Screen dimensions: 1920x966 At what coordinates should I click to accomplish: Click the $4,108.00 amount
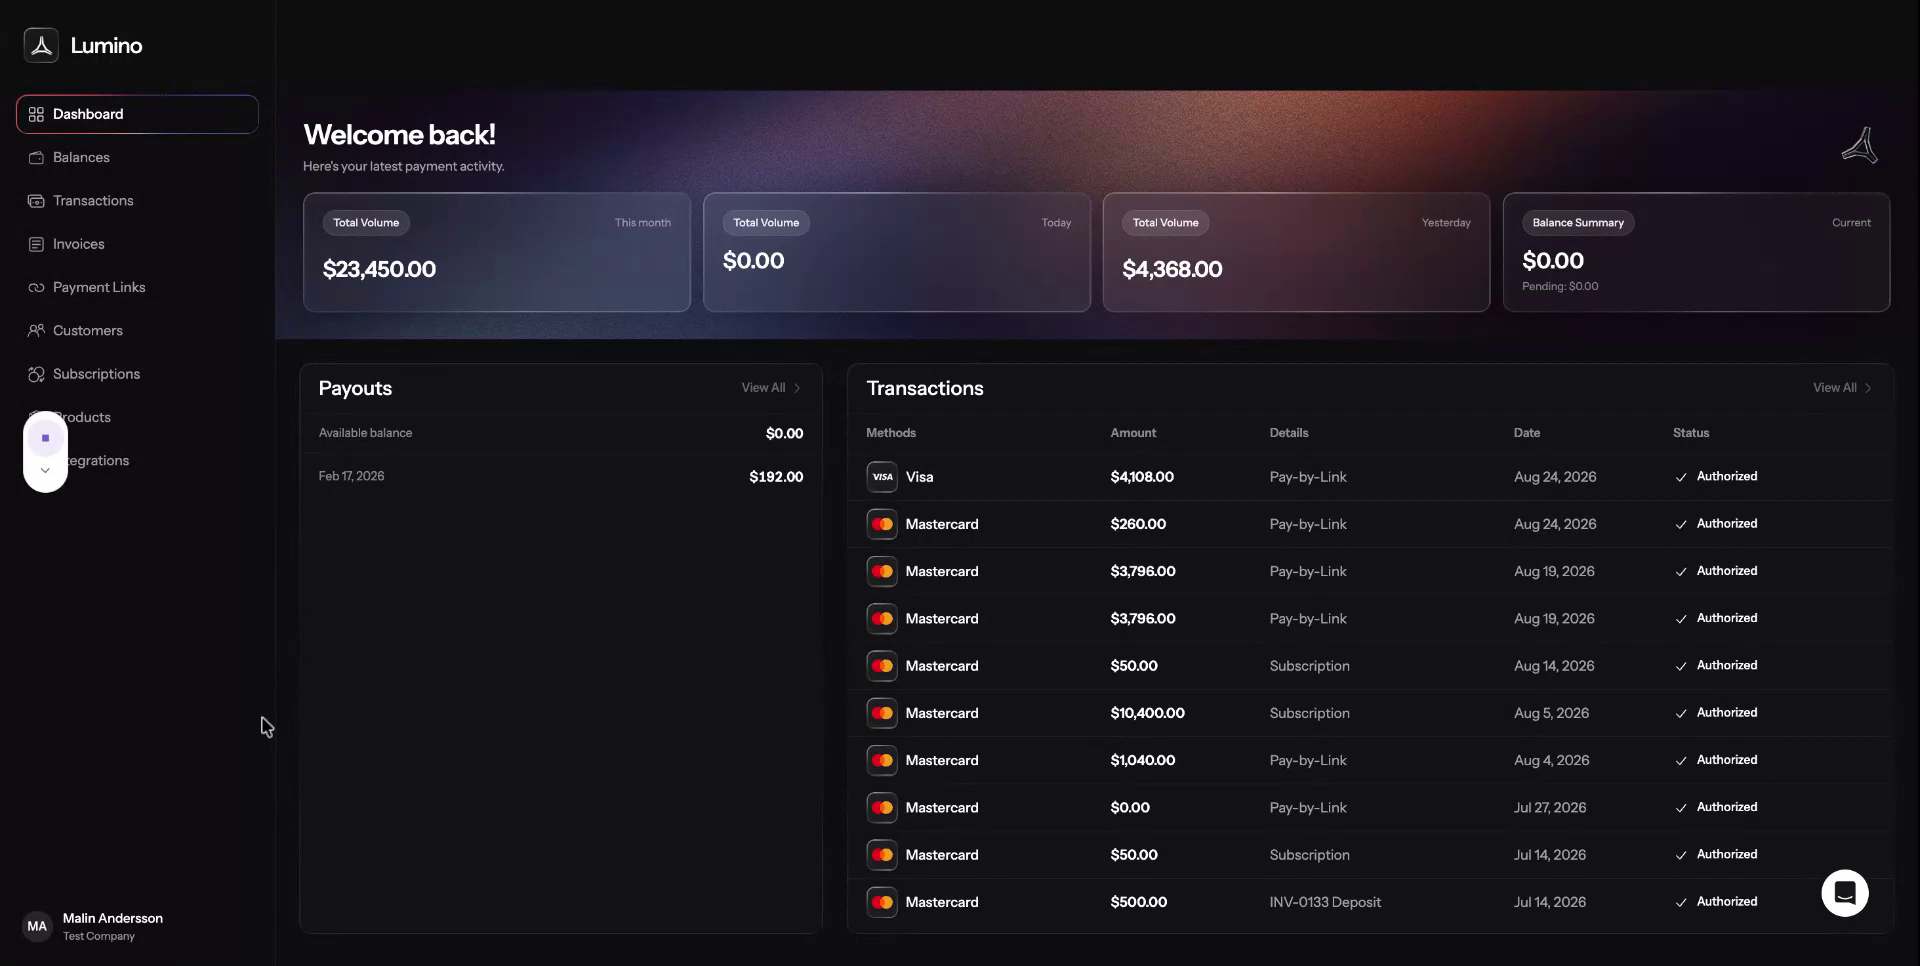tap(1142, 477)
